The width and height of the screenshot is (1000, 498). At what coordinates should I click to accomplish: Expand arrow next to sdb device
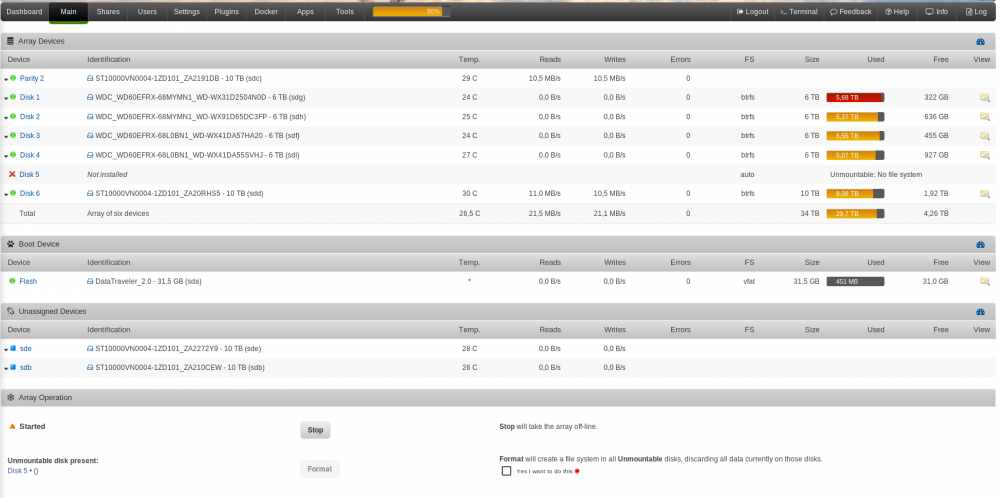(x=6, y=369)
